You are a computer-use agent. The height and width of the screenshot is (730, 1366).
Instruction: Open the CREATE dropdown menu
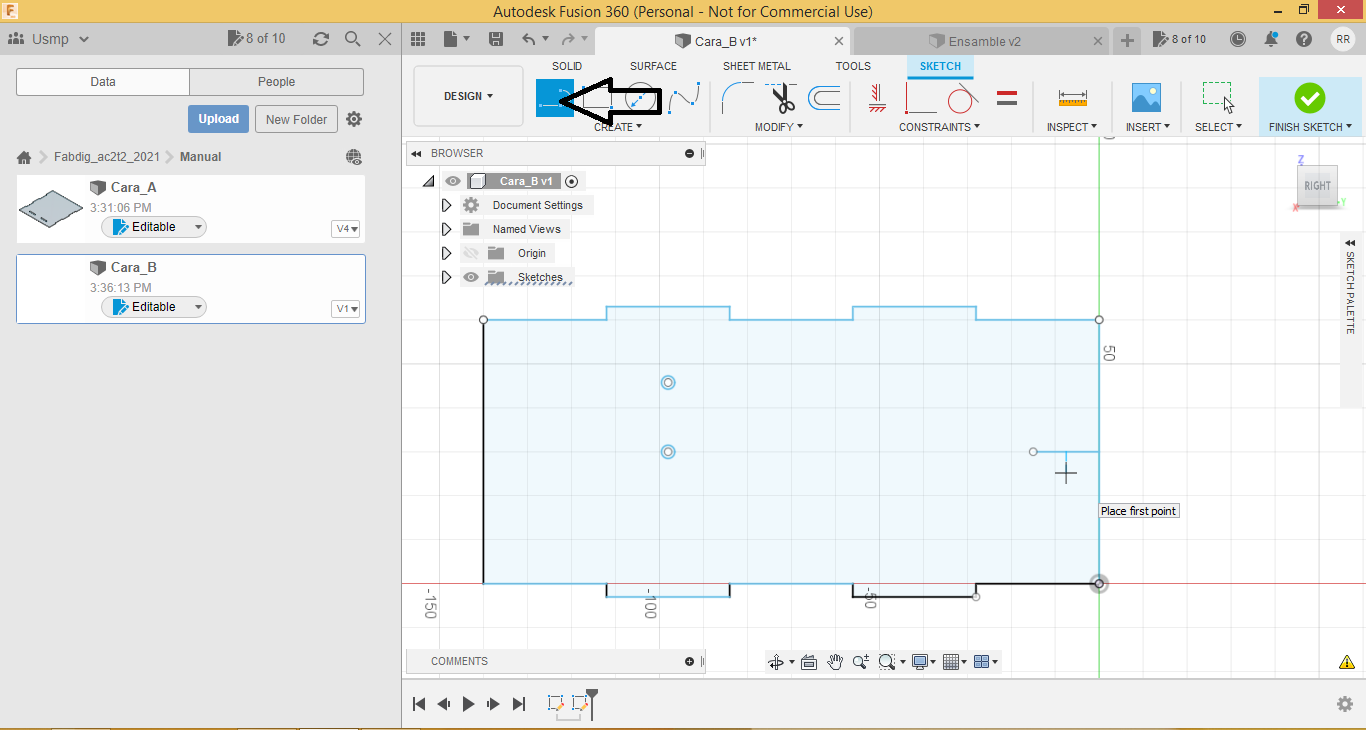tap(618, 127)
